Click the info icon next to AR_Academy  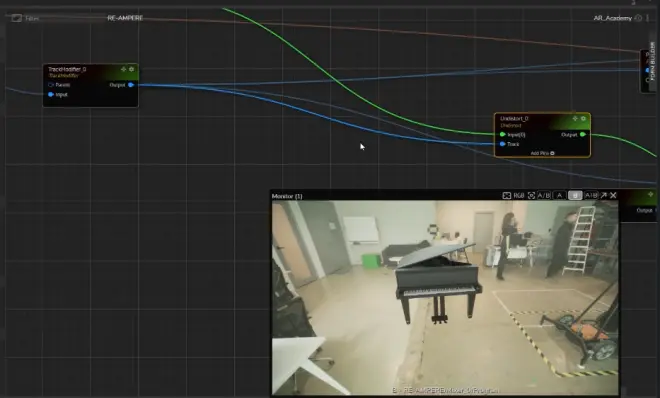pos(638,18)
